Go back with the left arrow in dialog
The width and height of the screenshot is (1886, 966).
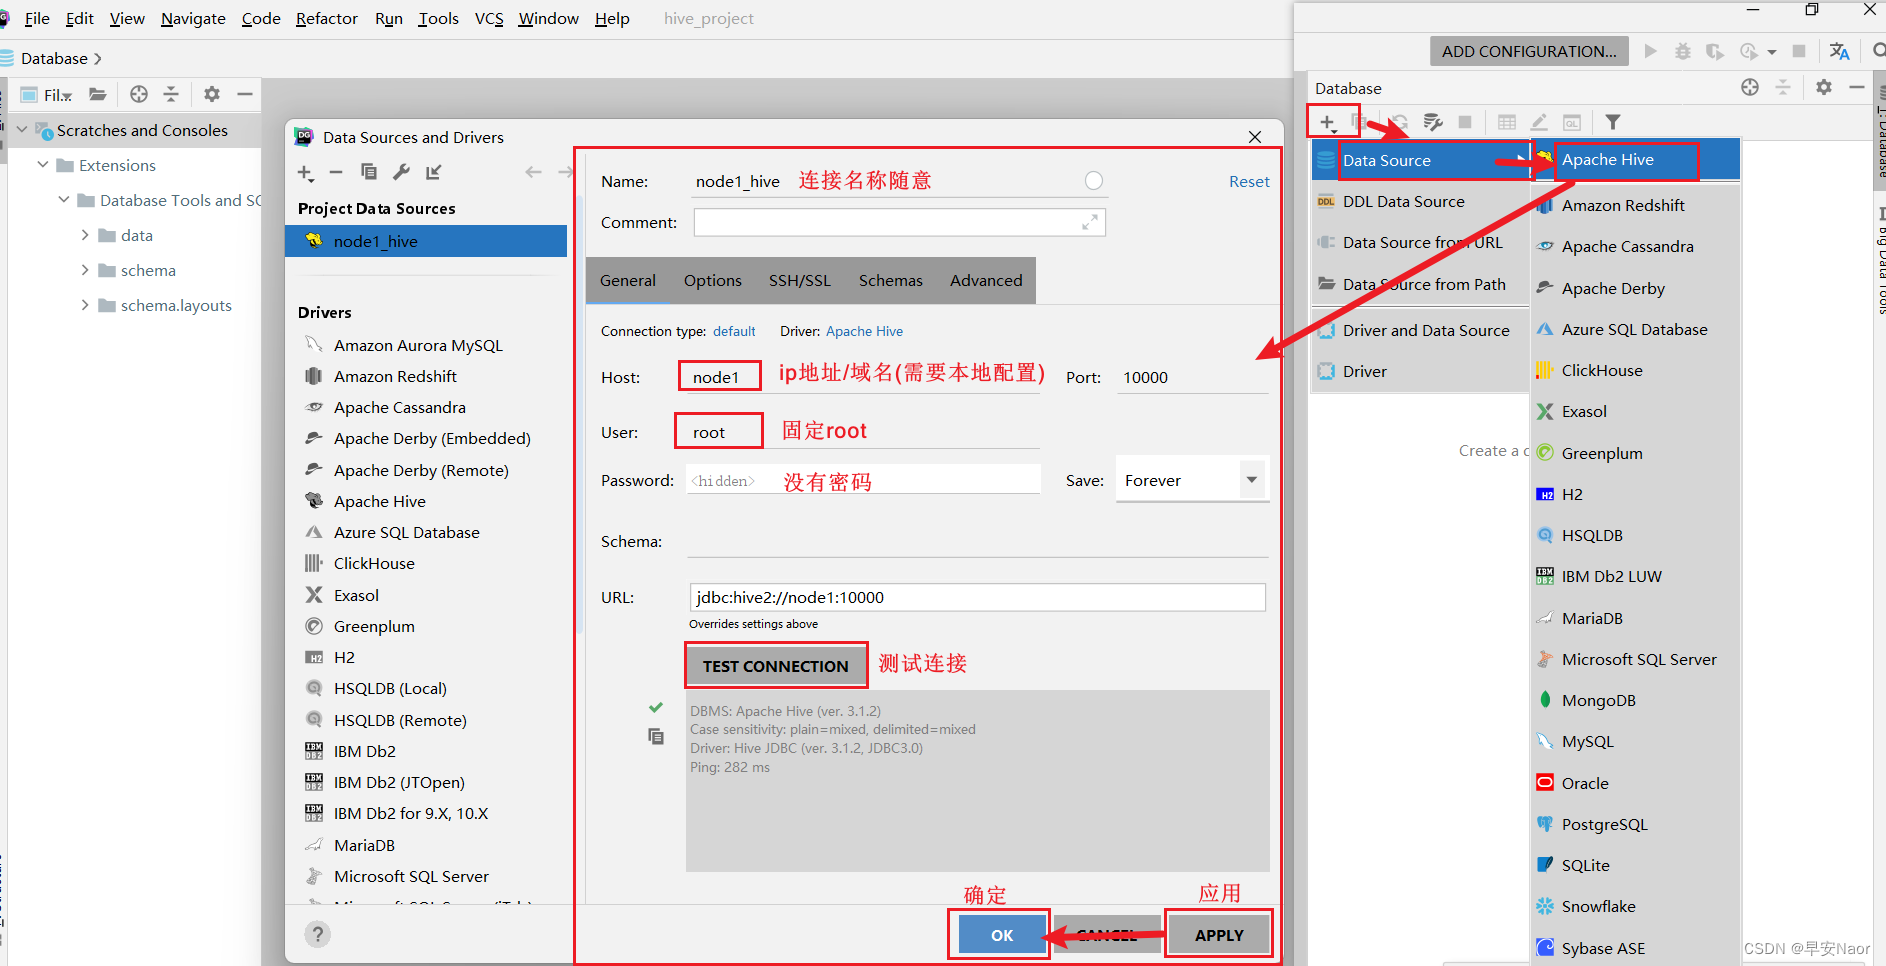coord(533,172)
